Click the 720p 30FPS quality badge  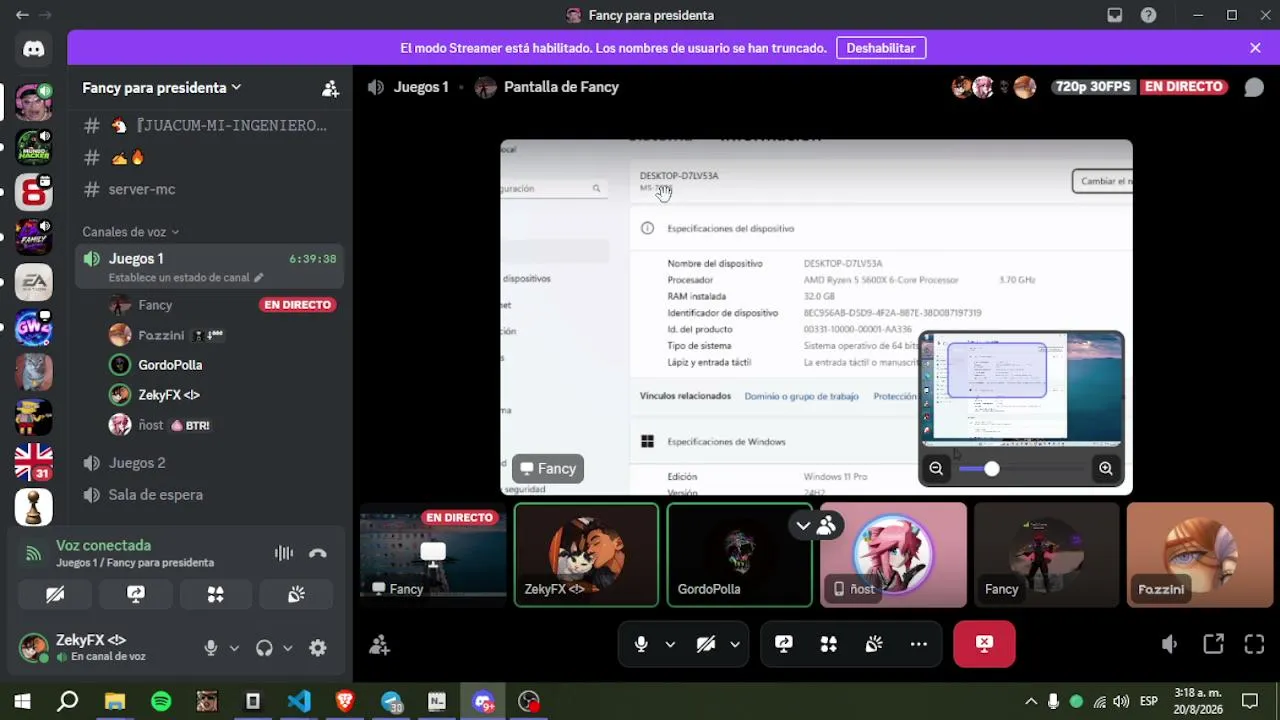tap(1092, 87)
